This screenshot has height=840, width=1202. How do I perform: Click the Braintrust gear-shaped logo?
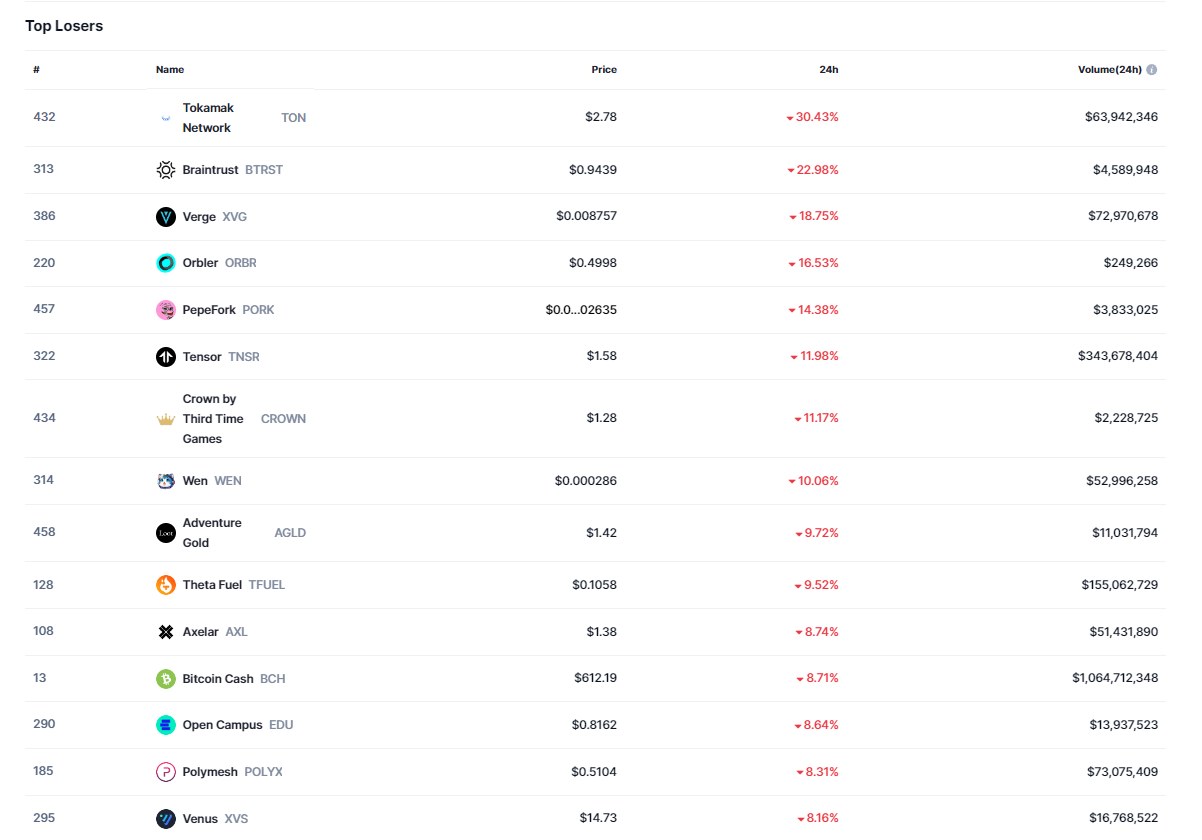pyautogui.click(x=166, y=170)
